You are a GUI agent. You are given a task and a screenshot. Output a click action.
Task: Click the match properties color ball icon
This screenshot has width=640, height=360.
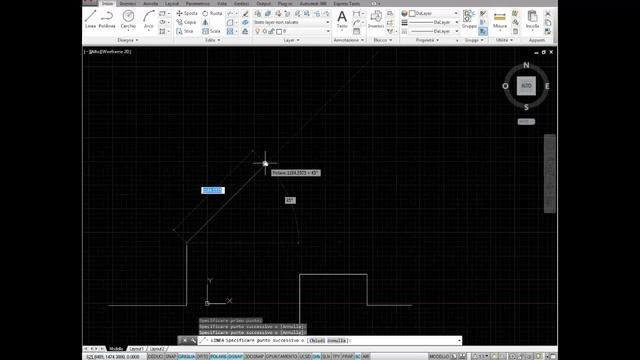point(404,13)
